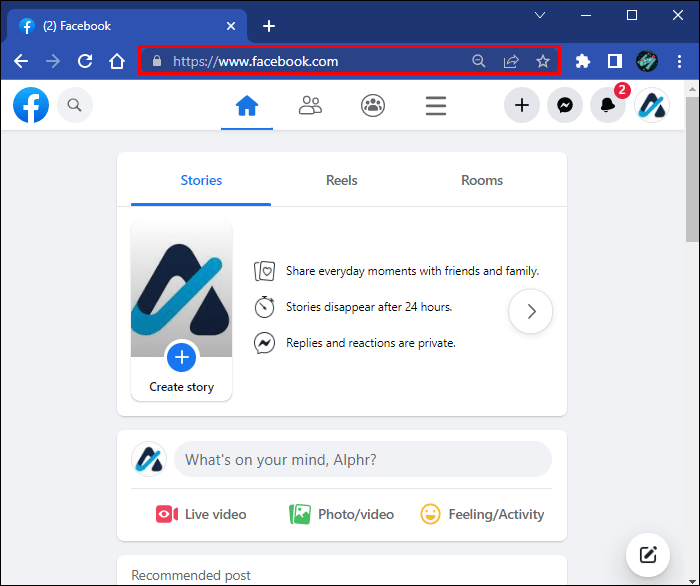This screenshot has height=586, width=700.
Task: Open the Chrome profile avatar
Action: tap(647, 61)
